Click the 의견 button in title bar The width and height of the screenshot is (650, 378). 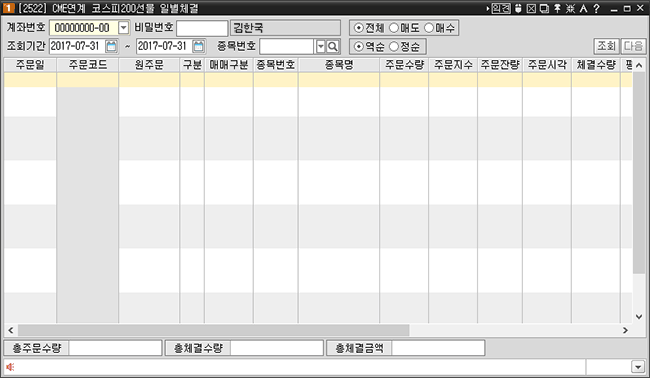point(501,8)
